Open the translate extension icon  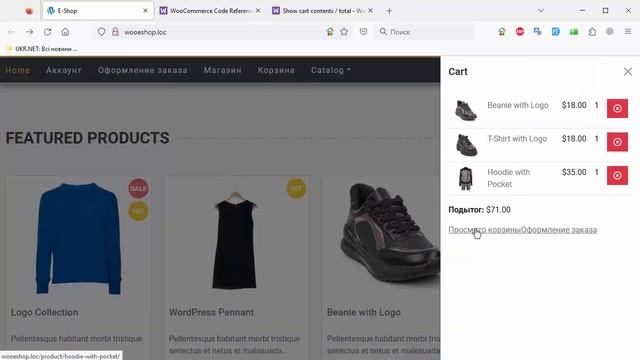point(538,32)
